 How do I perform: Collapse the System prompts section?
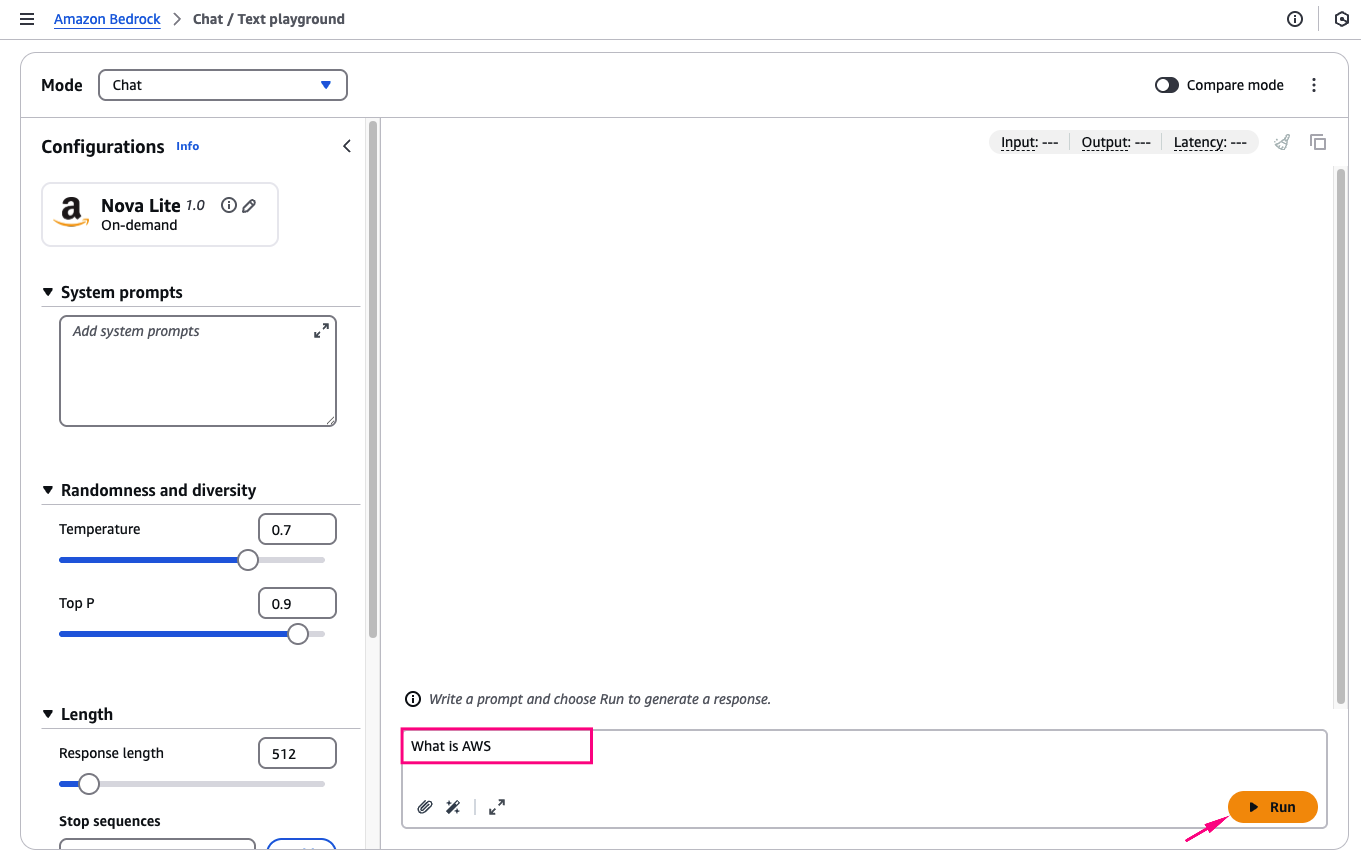[x=48, y=292]
